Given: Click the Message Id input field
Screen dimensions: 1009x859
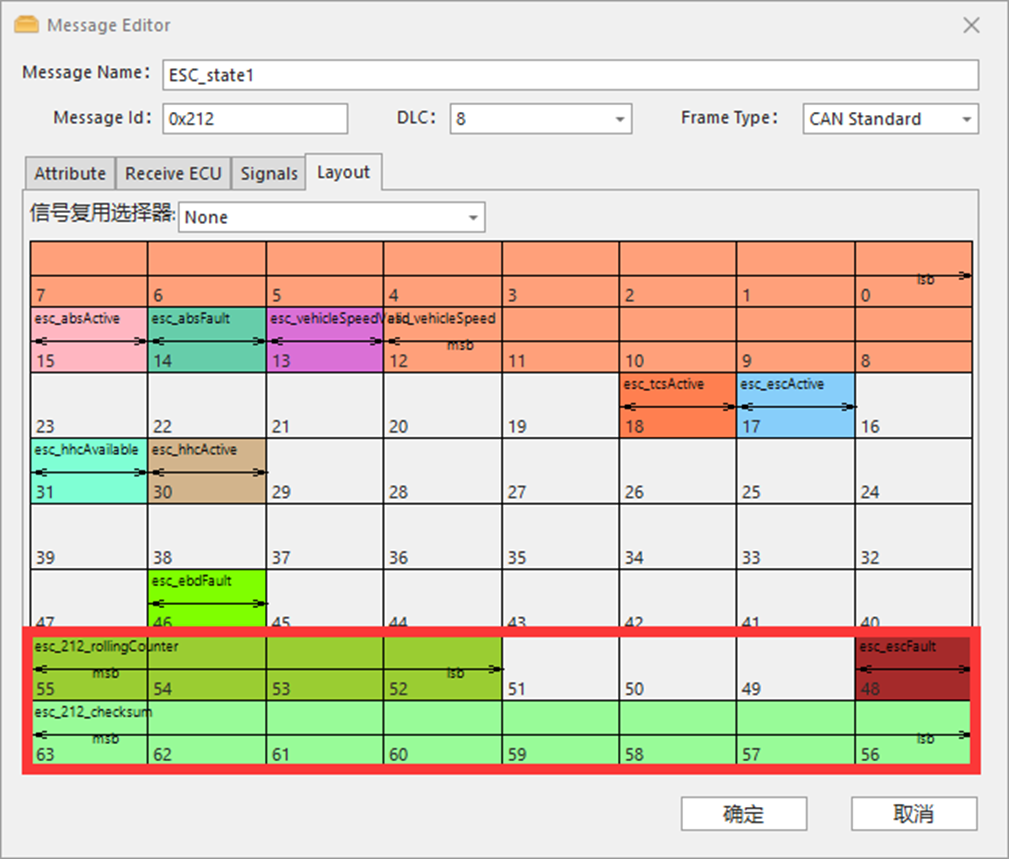Looking at the screenshot, I should click(255, 118).
